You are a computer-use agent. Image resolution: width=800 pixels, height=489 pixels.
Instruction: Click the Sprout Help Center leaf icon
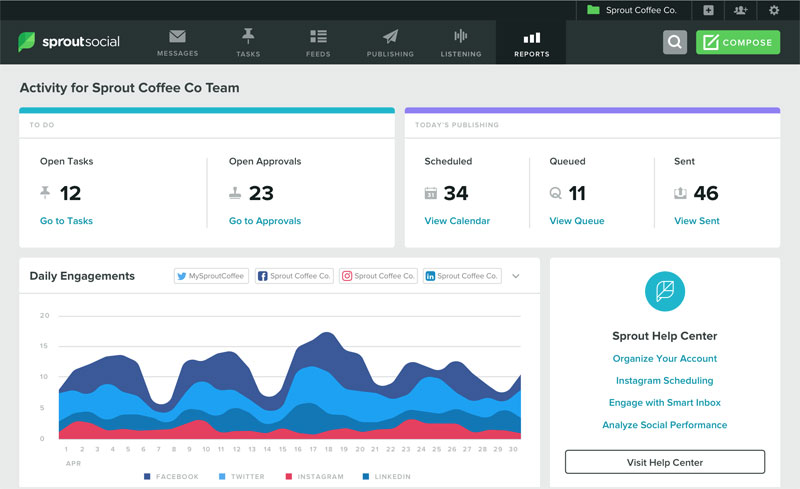tap(665, 291)
